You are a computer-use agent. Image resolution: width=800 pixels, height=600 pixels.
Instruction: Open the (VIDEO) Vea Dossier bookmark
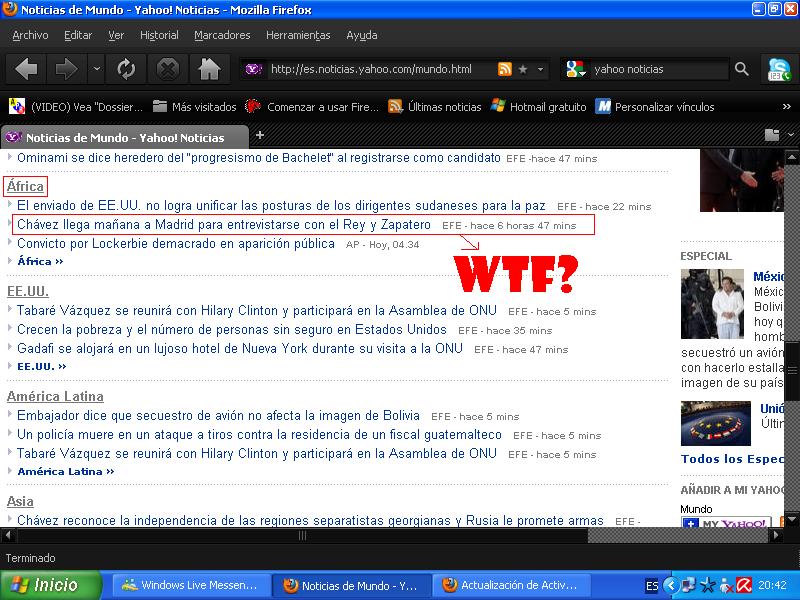(x=77, y=107)
